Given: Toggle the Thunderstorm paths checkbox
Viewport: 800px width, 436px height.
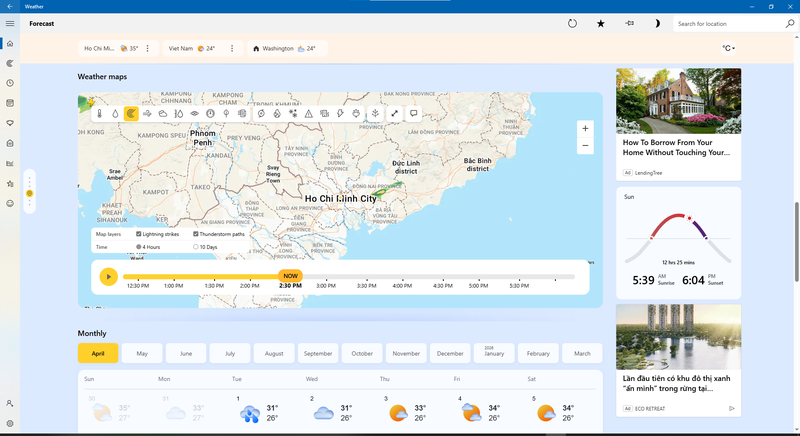Looking at the screenshot, I should point(195,234).
